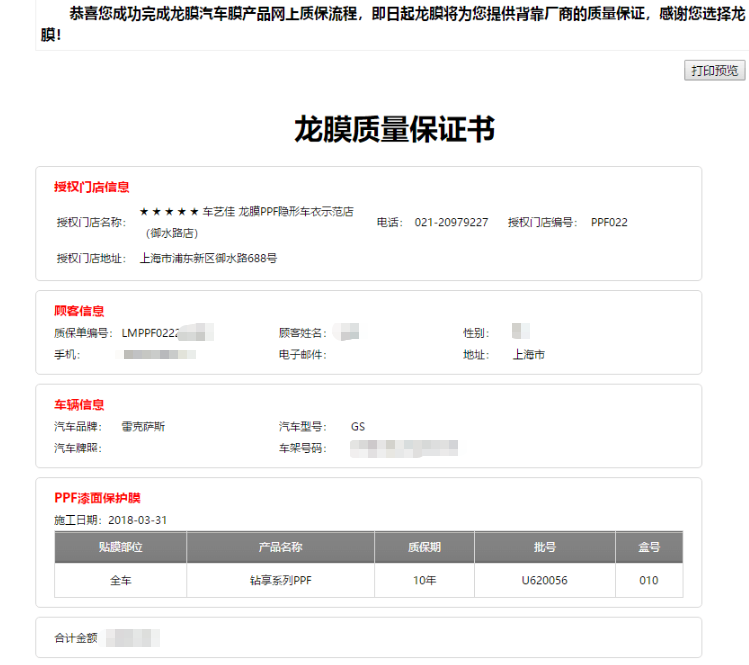
Task: Click the 全车 table cell
Action: point(120,580)
